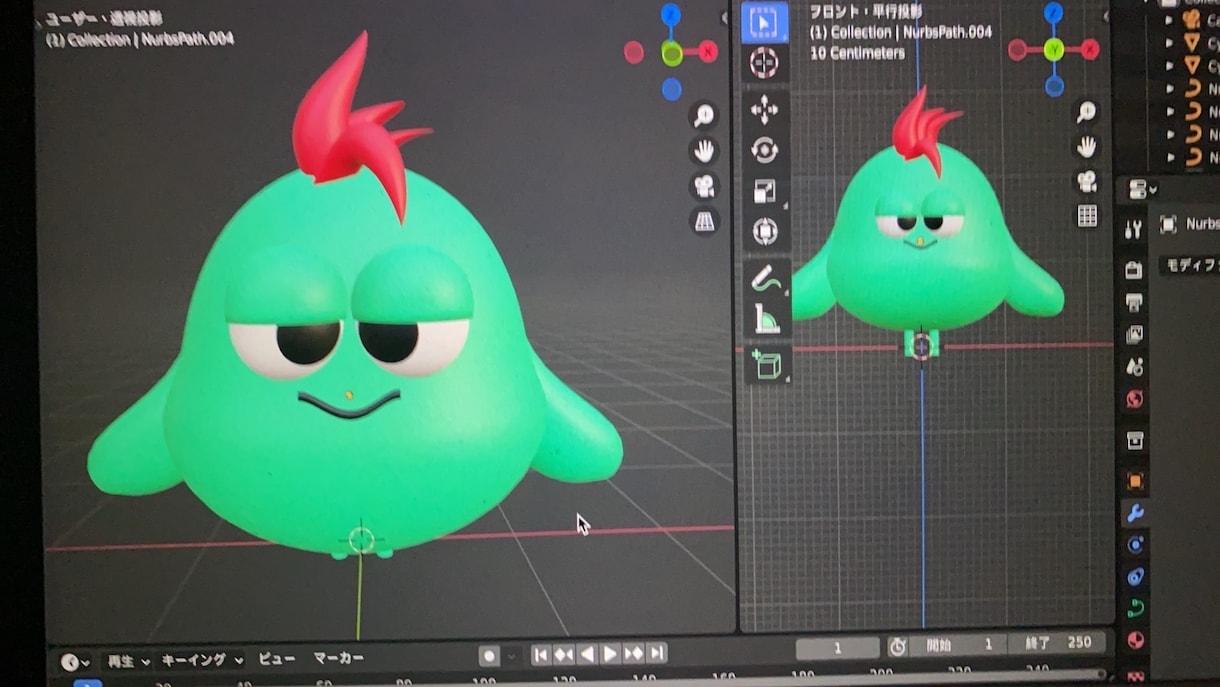Open the Output properties printer tab
The height and width of the screenshot is (687, 1220).
click(x=1134, y=302)
